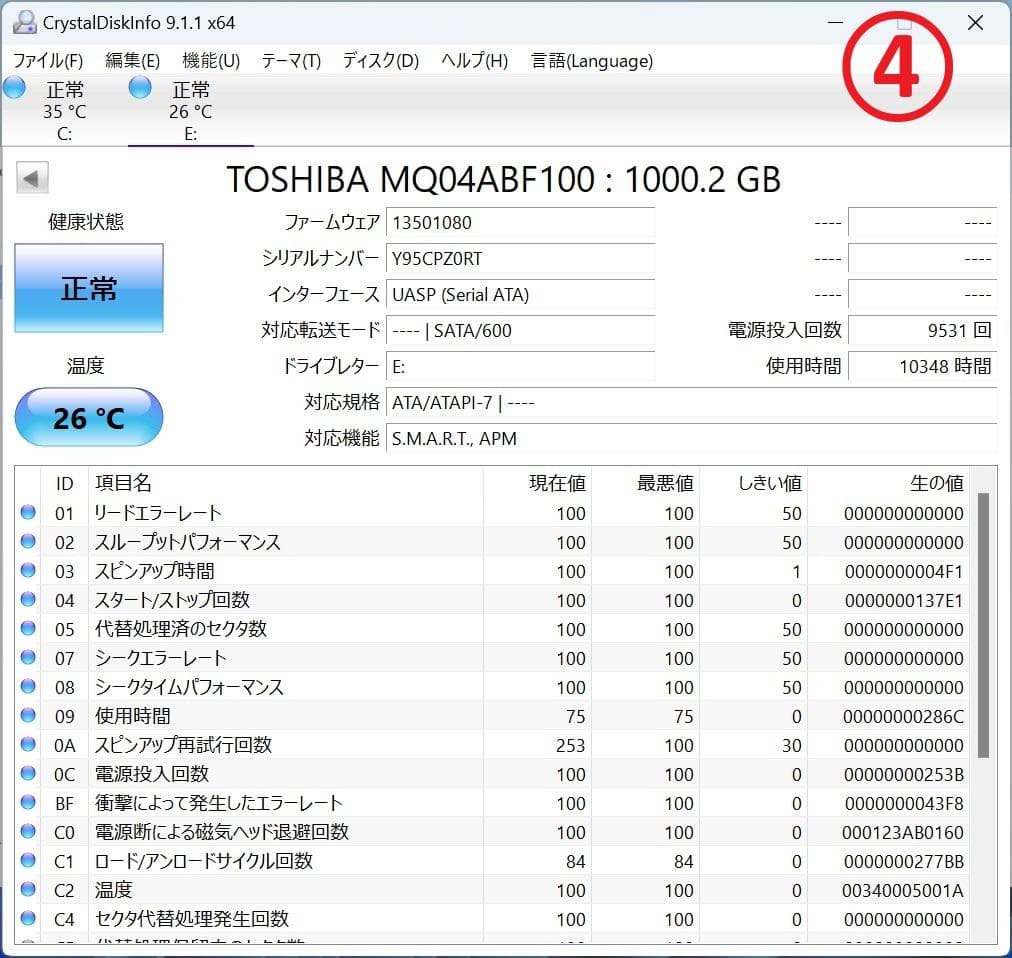The image size is (1012, 958).
Task: Click the blue dot beside シークエラーレート
Action: coord(29,658)
